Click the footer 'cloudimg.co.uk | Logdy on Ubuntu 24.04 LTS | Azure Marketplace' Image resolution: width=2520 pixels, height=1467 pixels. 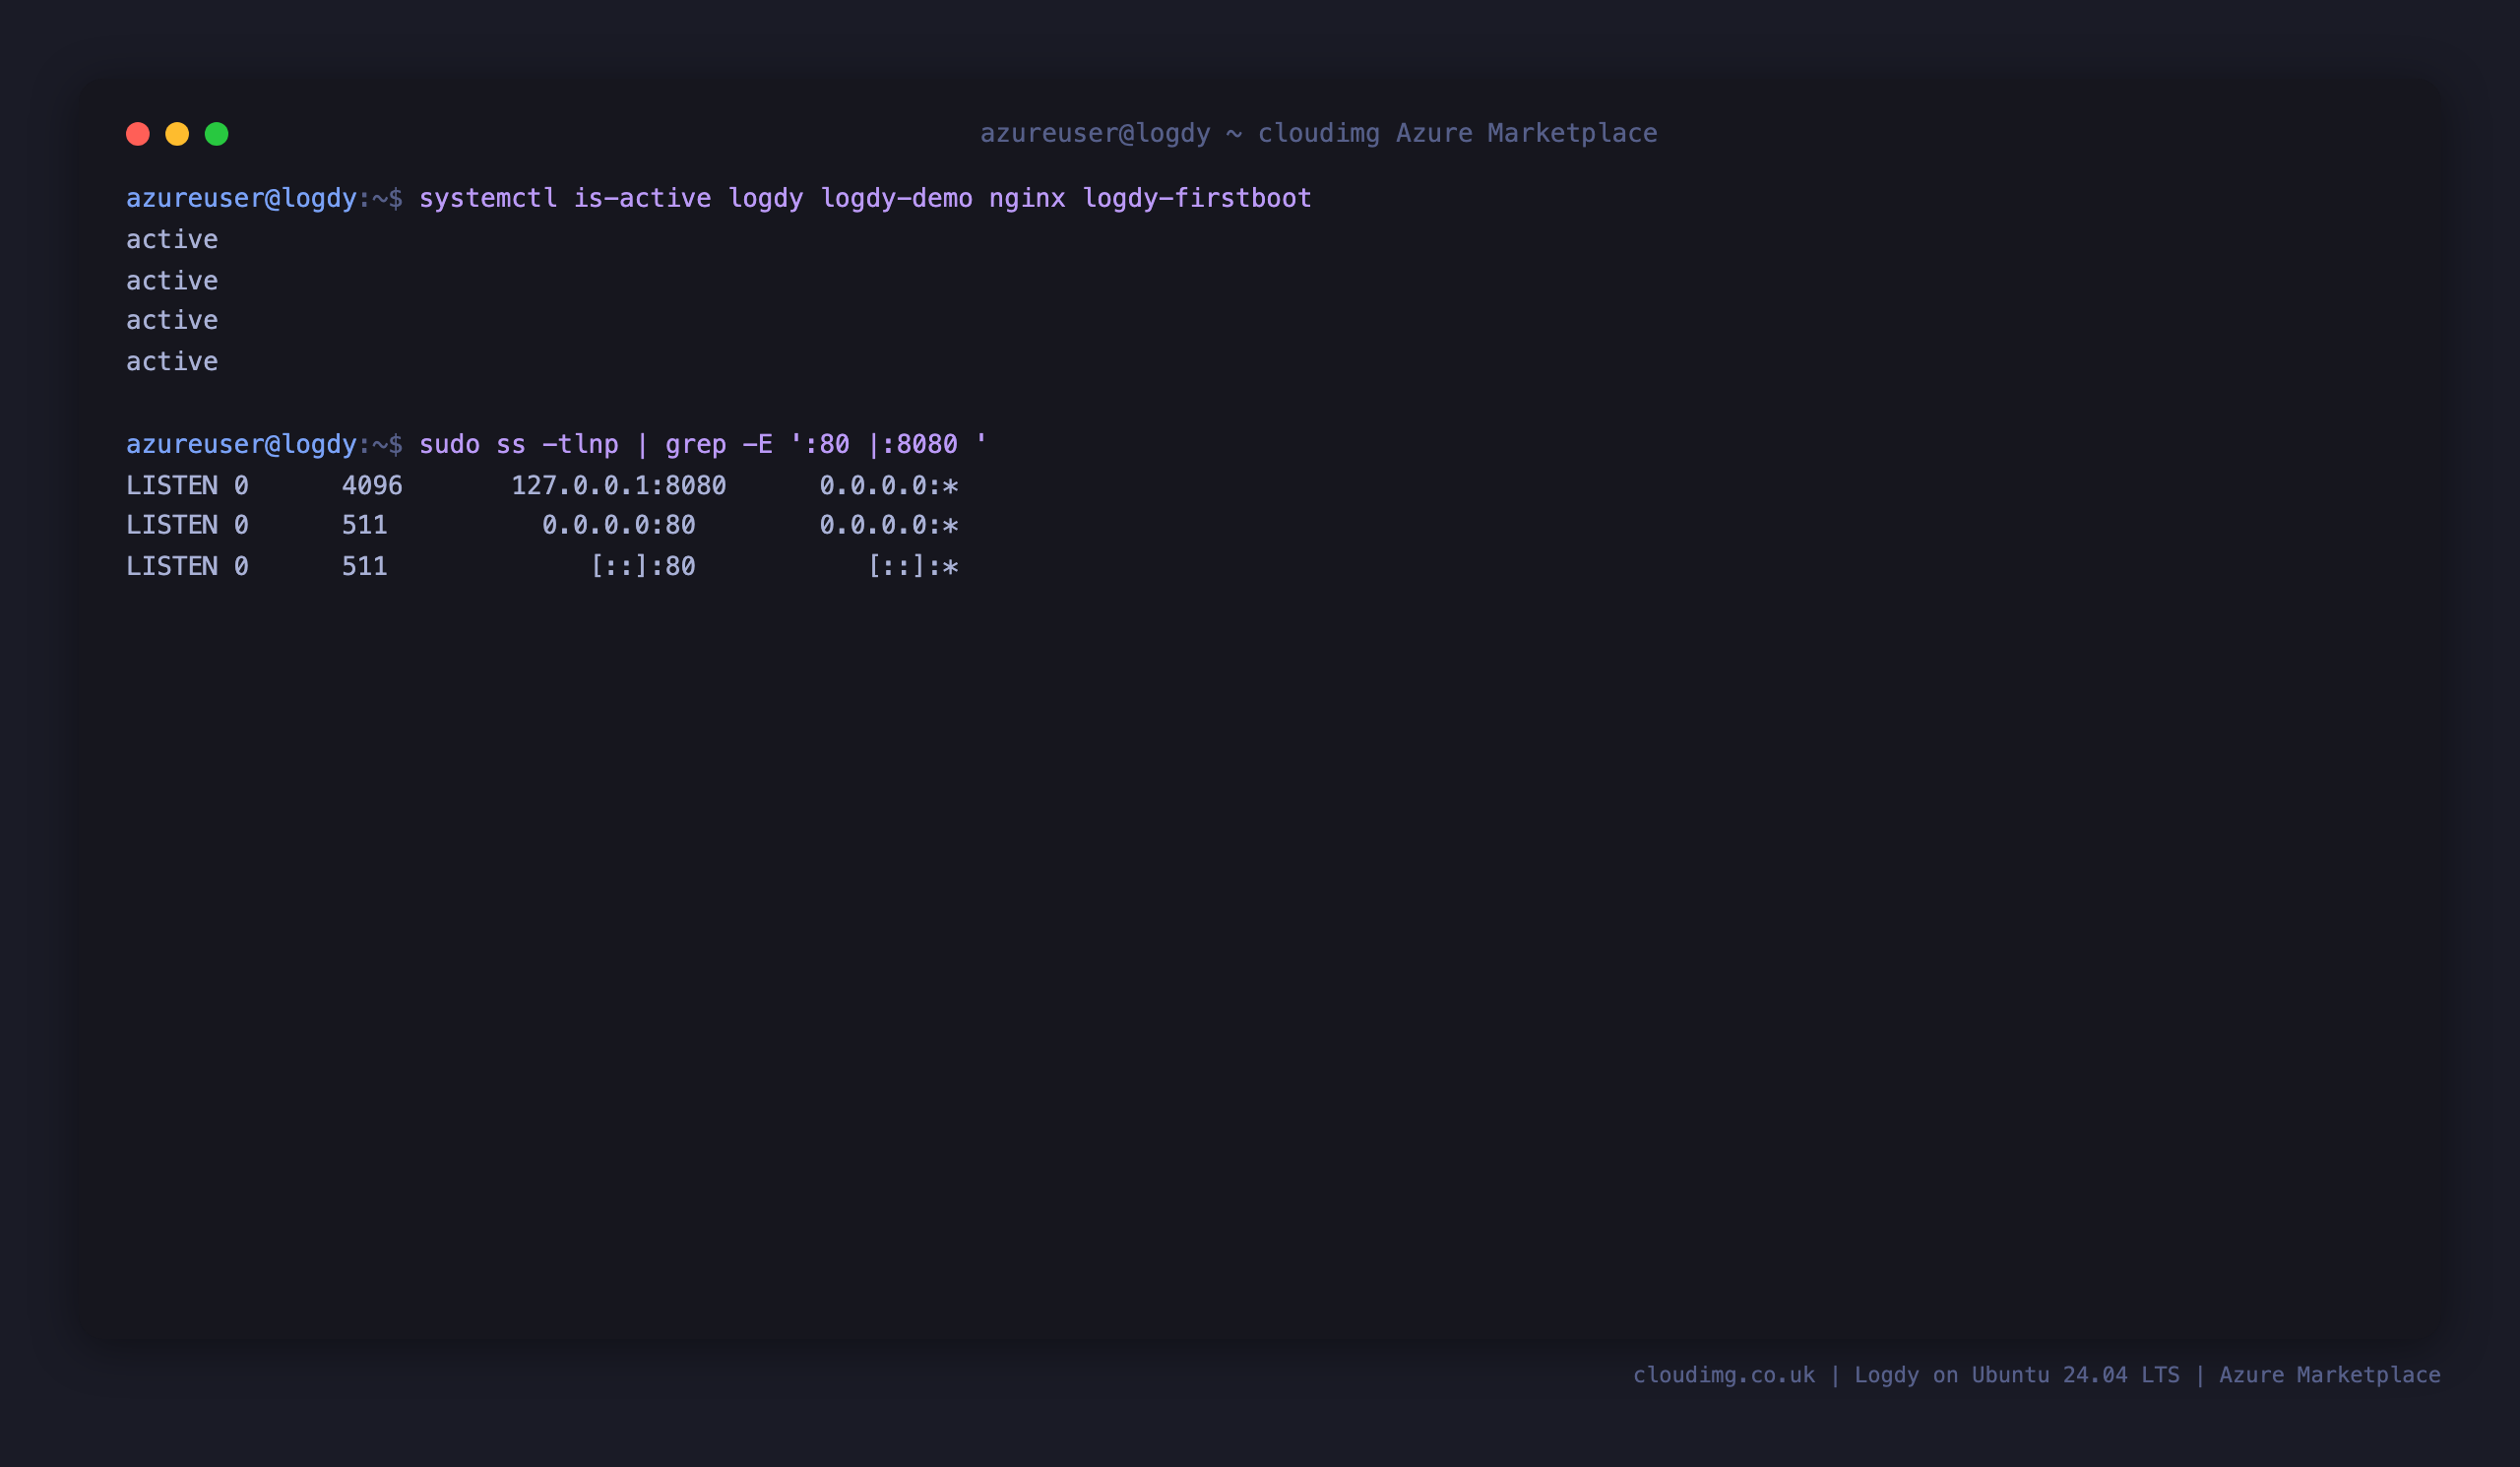click(2036, 1375)
